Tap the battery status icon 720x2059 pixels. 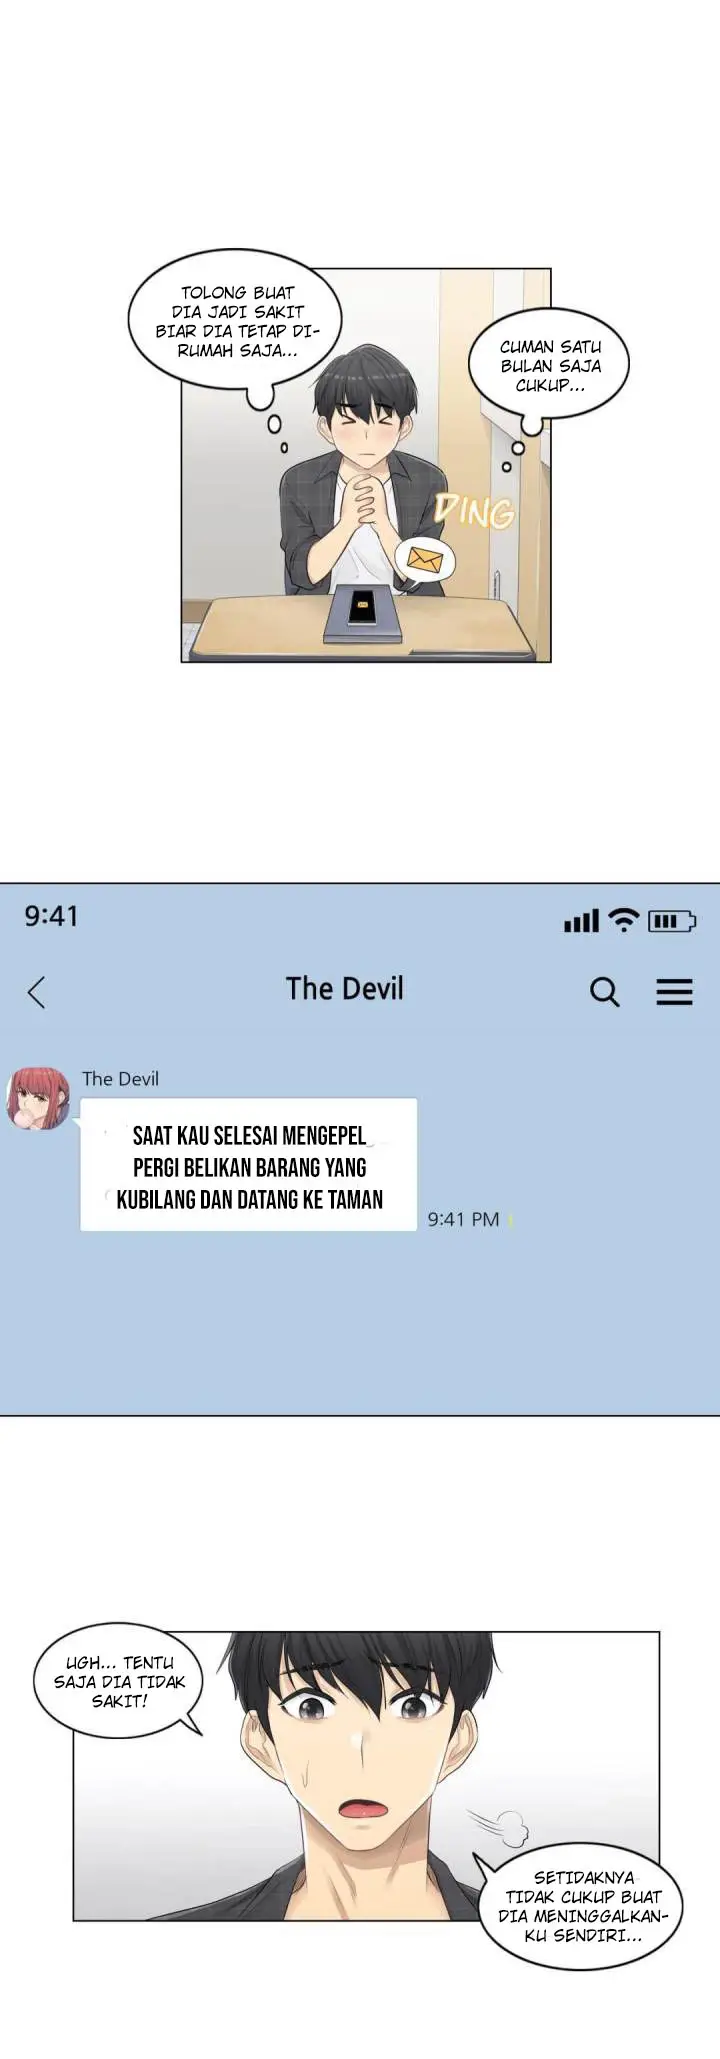click(x=672, y=921)
